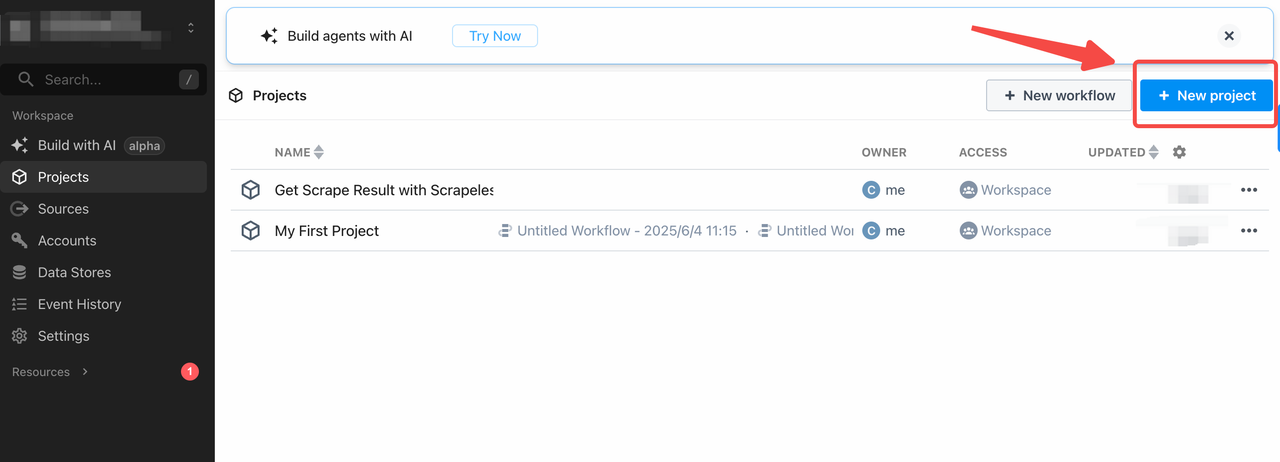
Task: Sort projects by NAME column
Action: [x=299, y=152]
